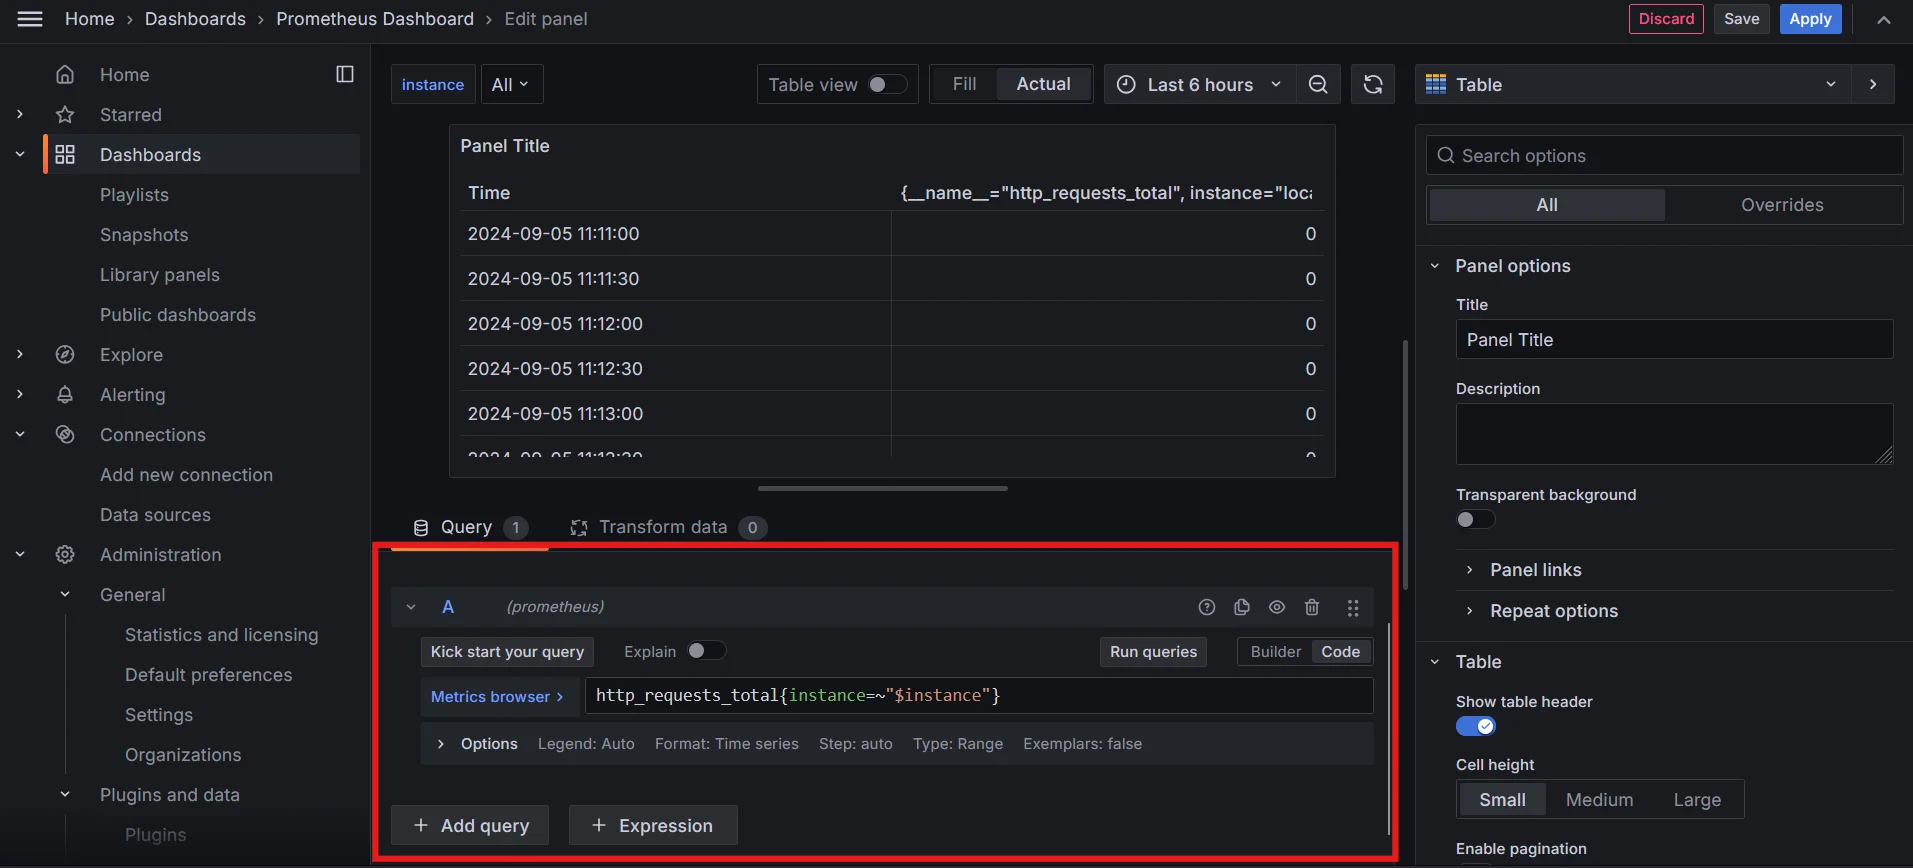Collapse the General sidebar subsection
This screenshot has width=1913, height=868.
(65, 595)
